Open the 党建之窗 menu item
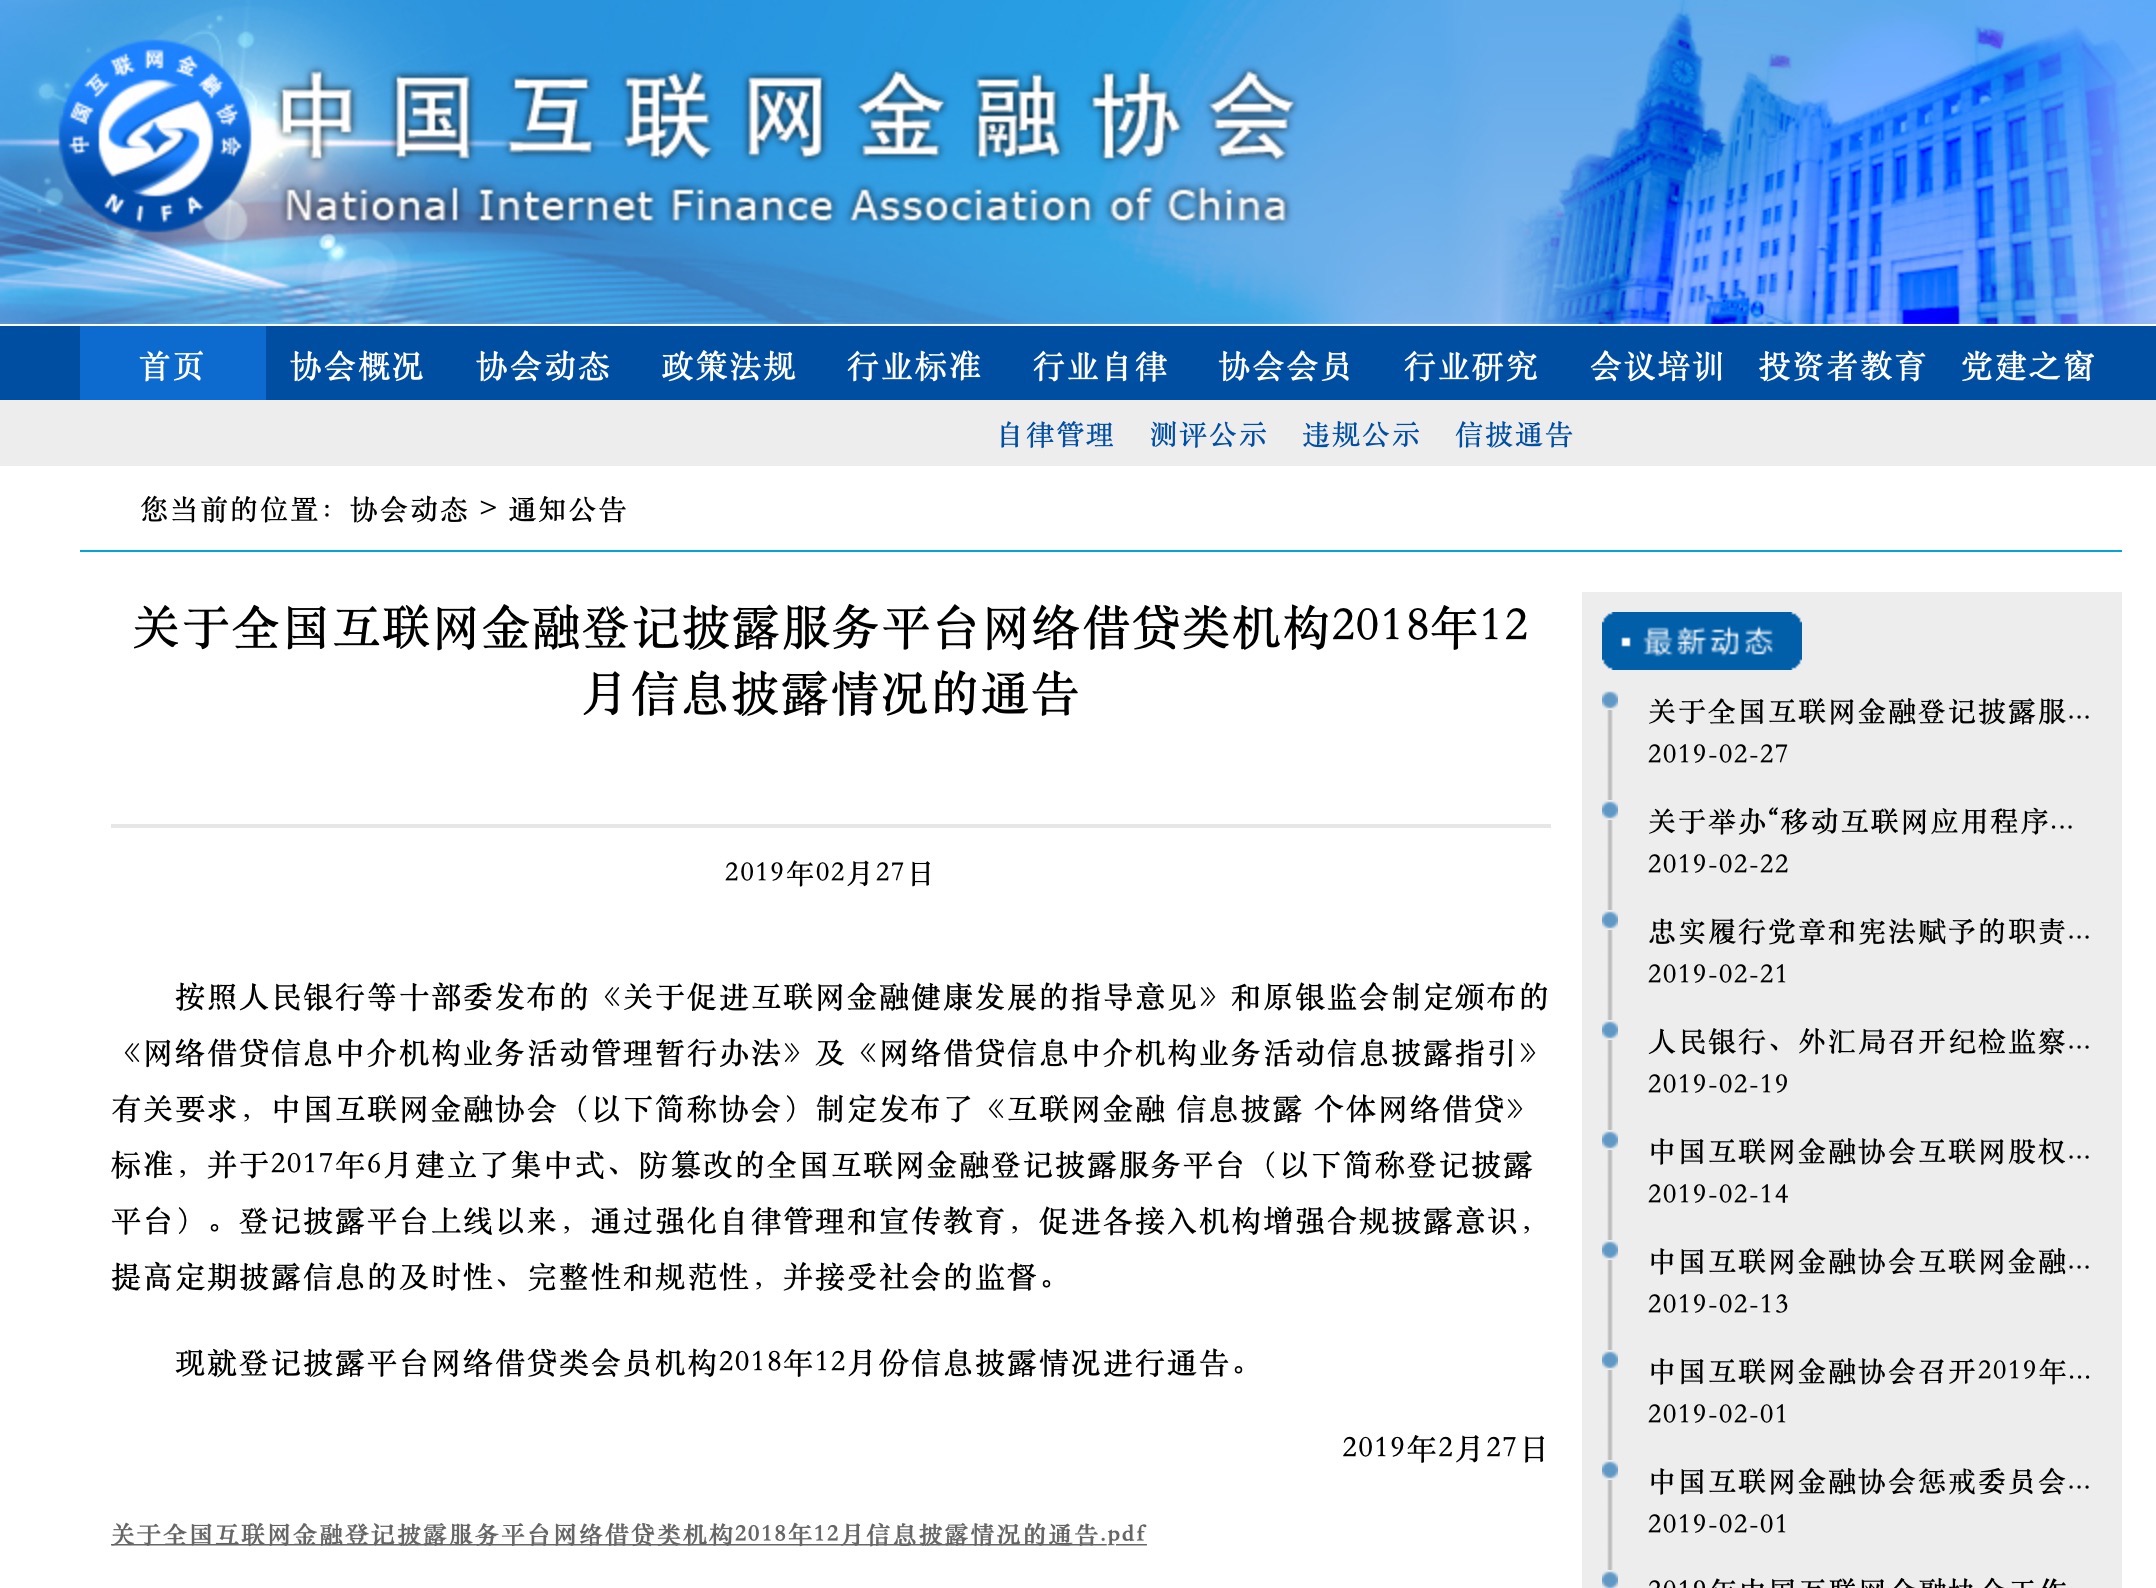 click(2028, 366)
